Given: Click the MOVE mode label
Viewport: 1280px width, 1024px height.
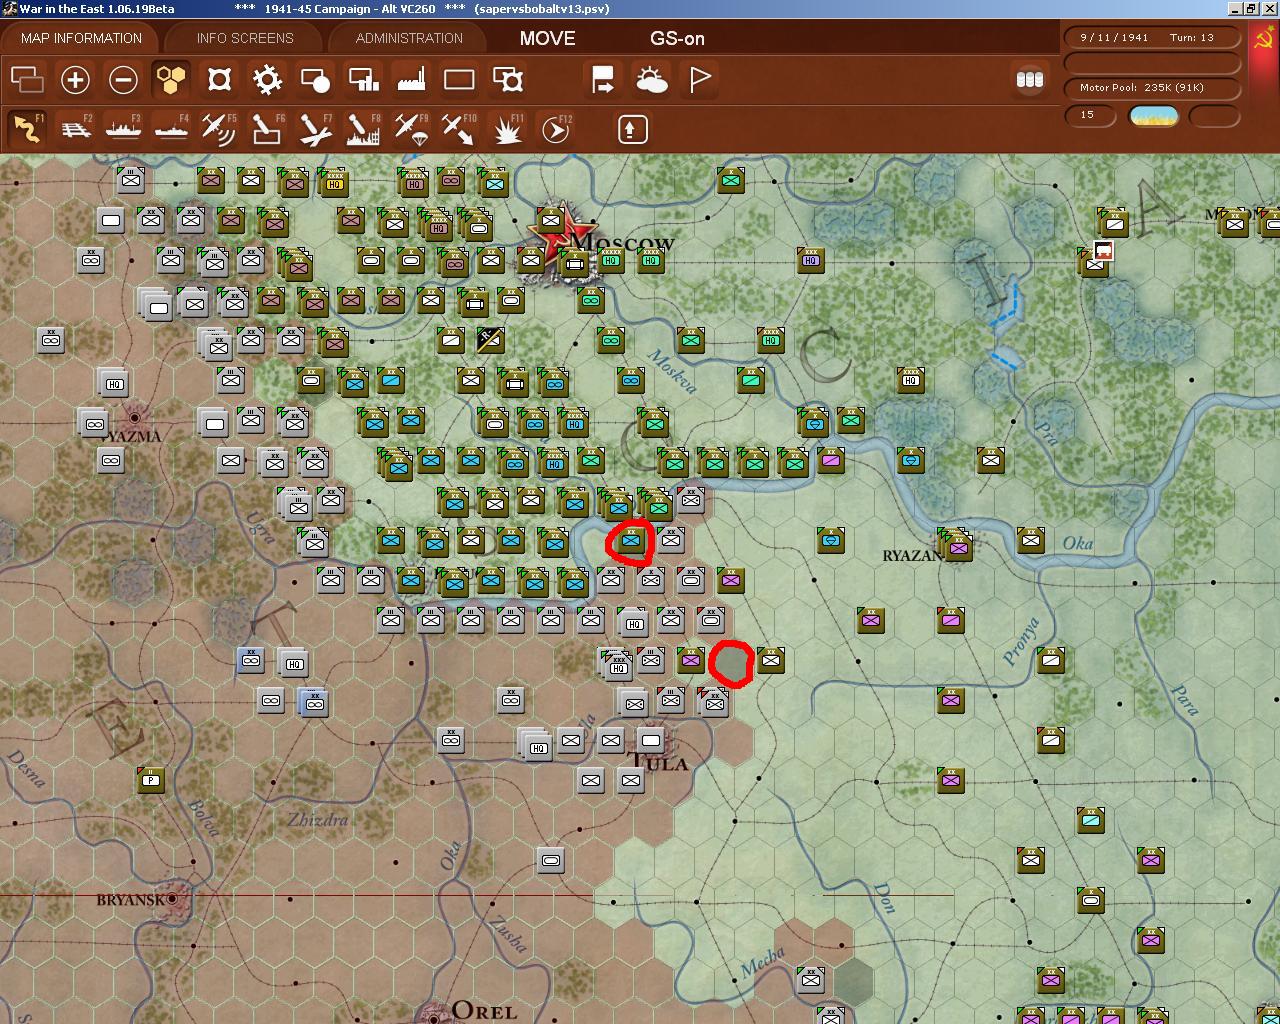Looking at the screenshot, I should point(547,38).
